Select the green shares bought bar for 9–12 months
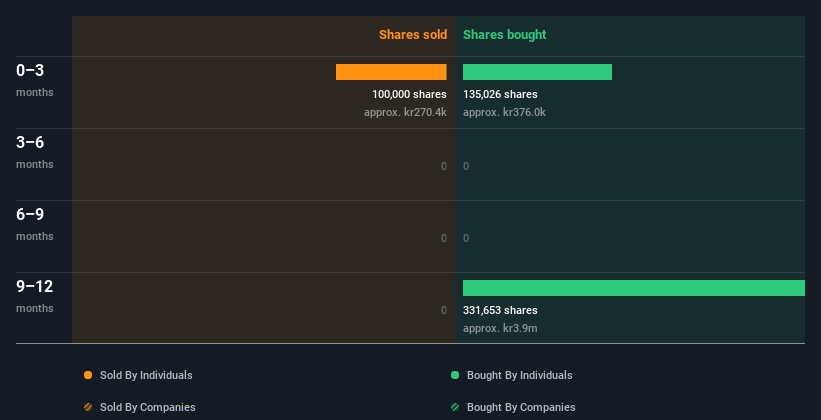 coord(634,288)
